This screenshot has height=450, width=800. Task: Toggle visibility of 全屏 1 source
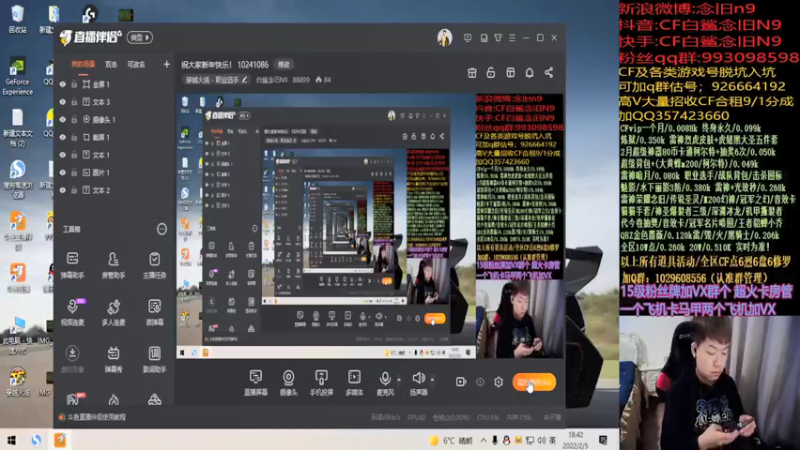(x=63, y=84)
